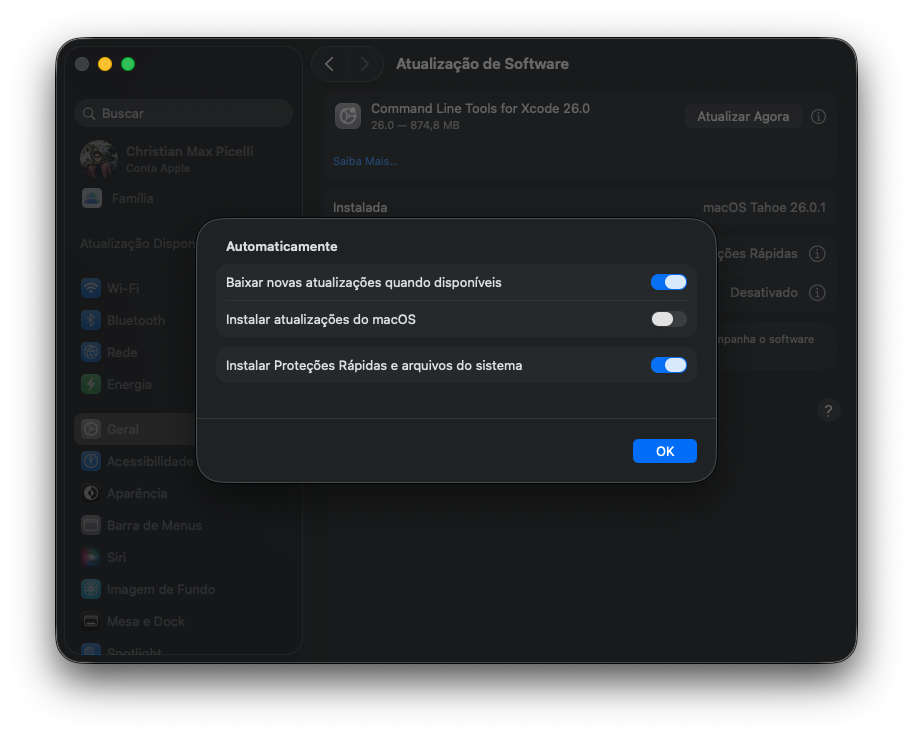
Task: Enable Instalar atualizações do macOS switch
Action: (668, 319)
